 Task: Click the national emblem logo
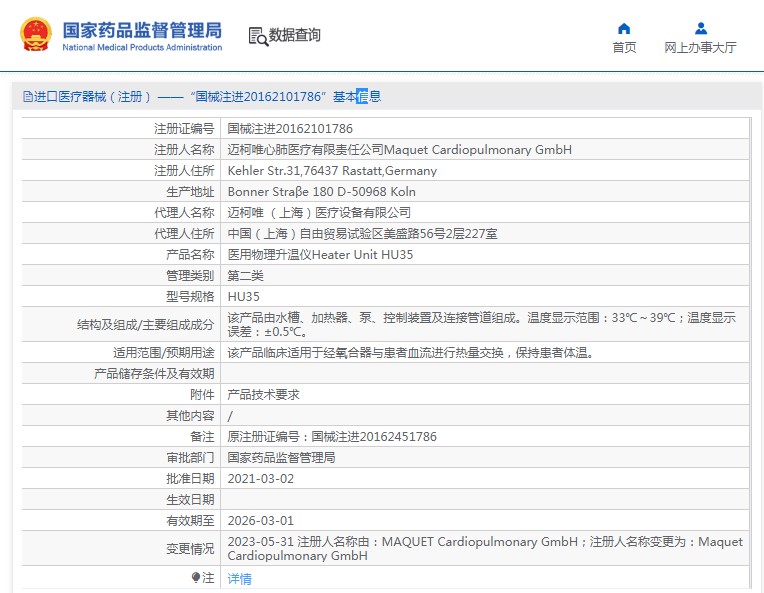pos(36,34)
